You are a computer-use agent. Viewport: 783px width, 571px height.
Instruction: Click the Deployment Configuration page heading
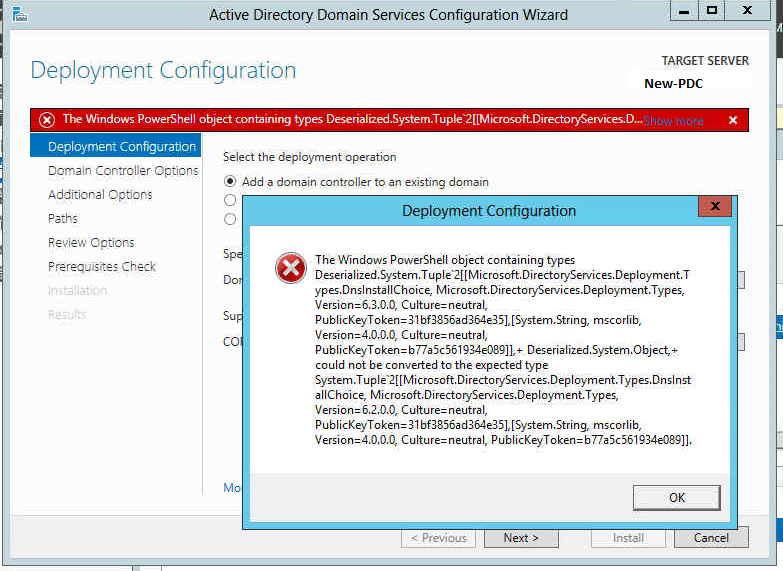pos(163,70)
